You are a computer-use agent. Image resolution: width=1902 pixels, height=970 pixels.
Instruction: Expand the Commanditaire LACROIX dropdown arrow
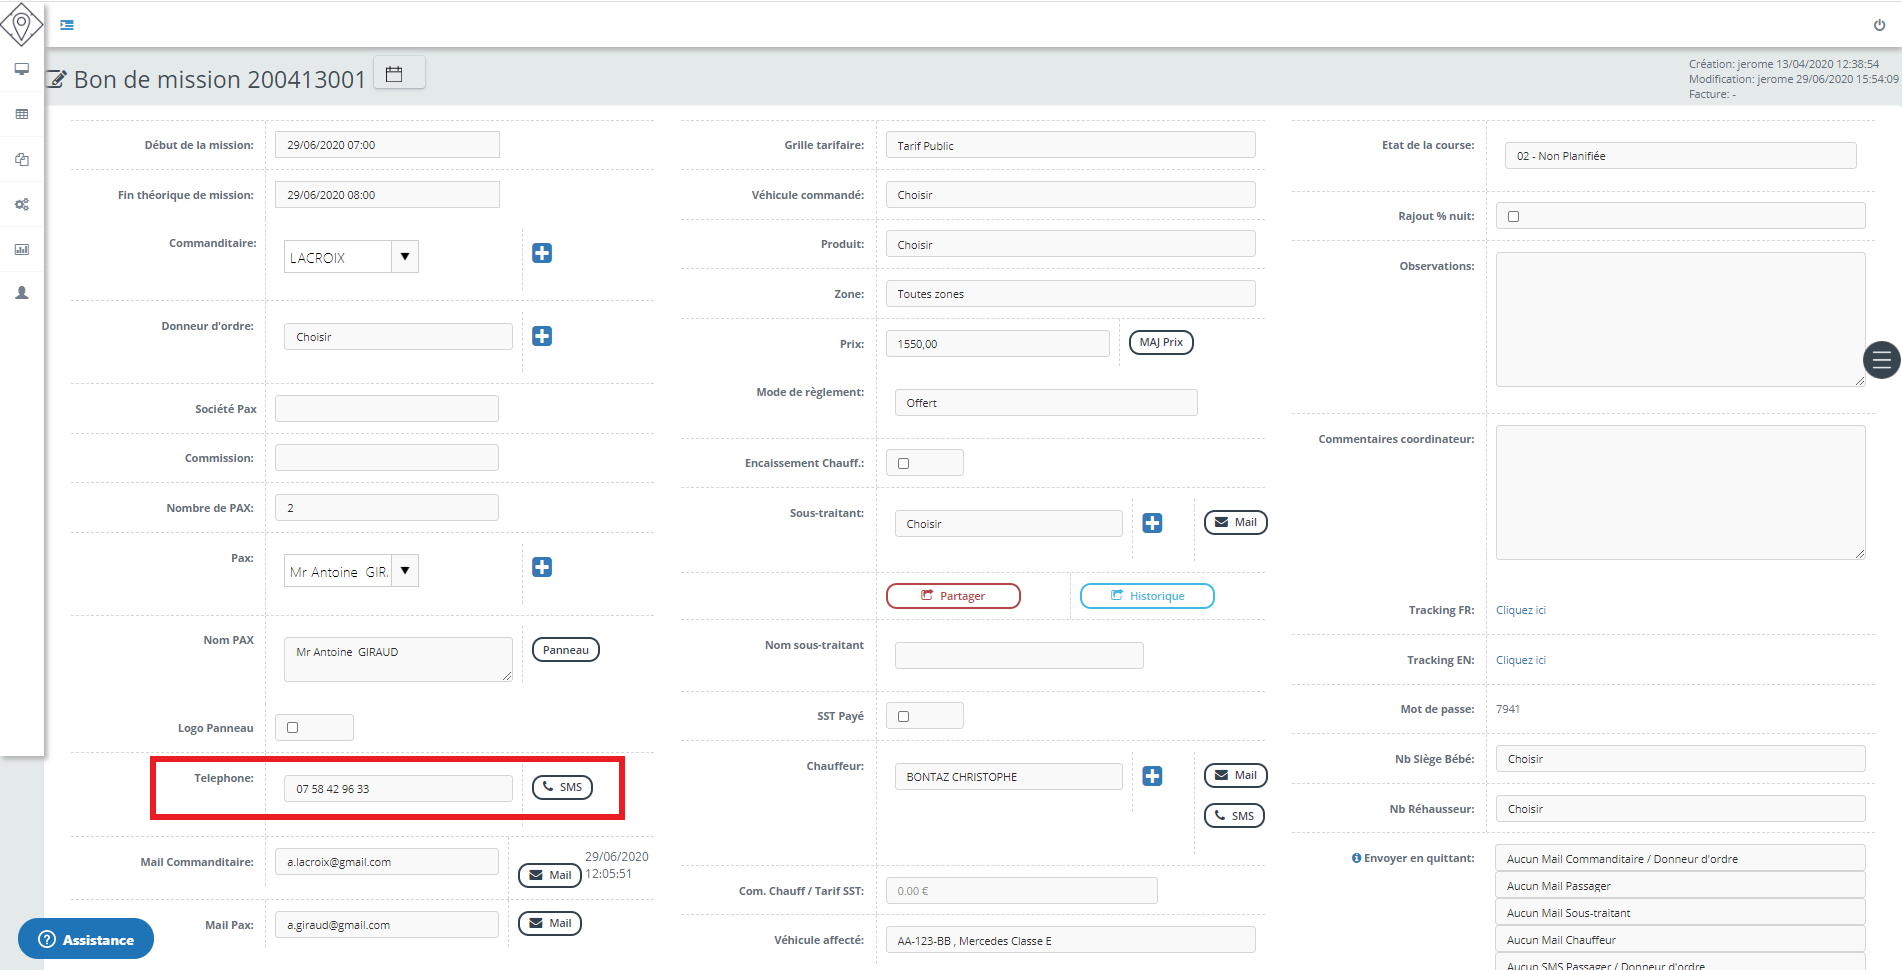tap(405, 257)
